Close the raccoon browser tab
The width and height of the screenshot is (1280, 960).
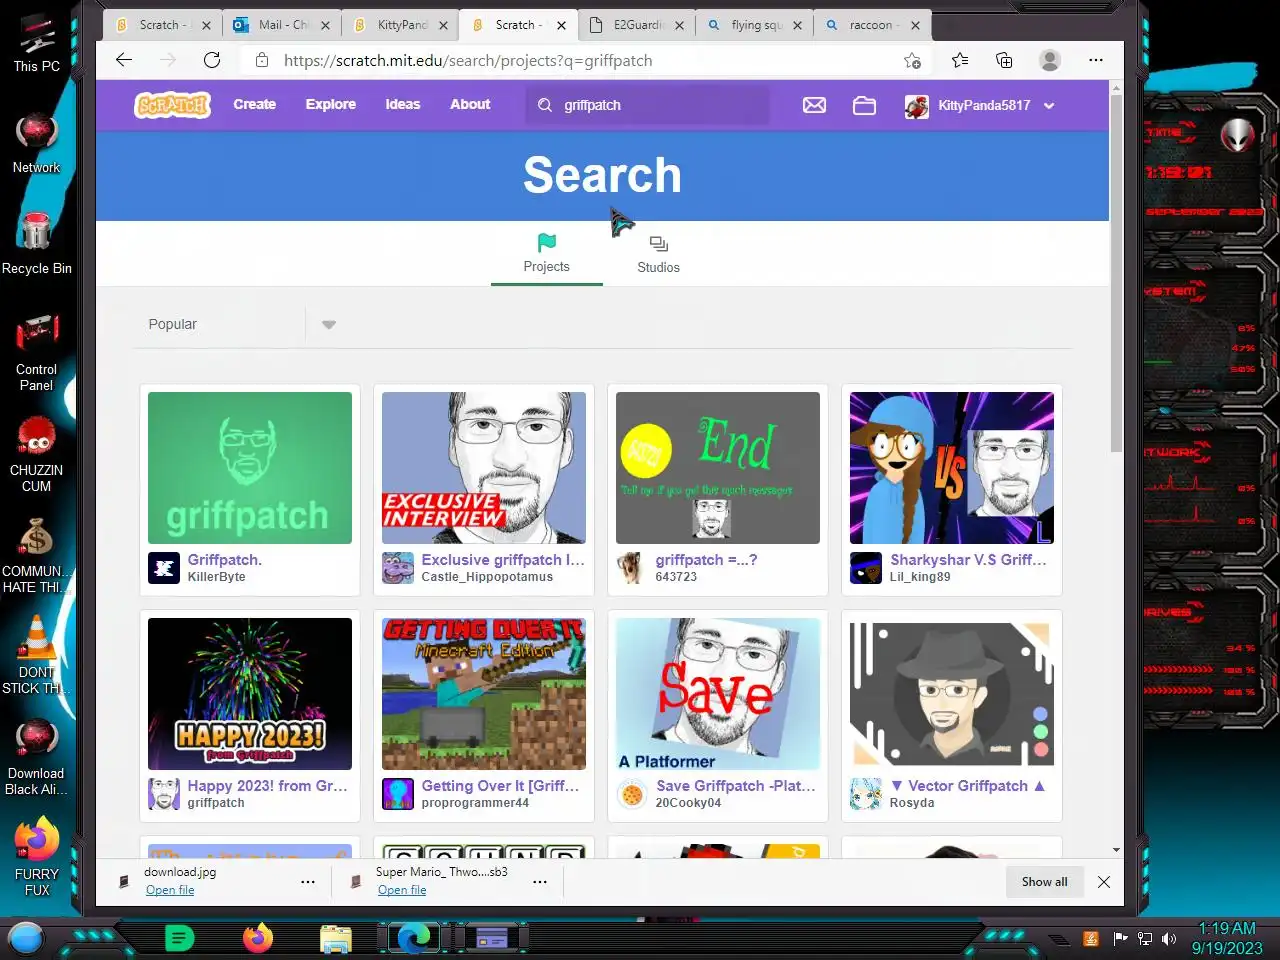point(915,25)
